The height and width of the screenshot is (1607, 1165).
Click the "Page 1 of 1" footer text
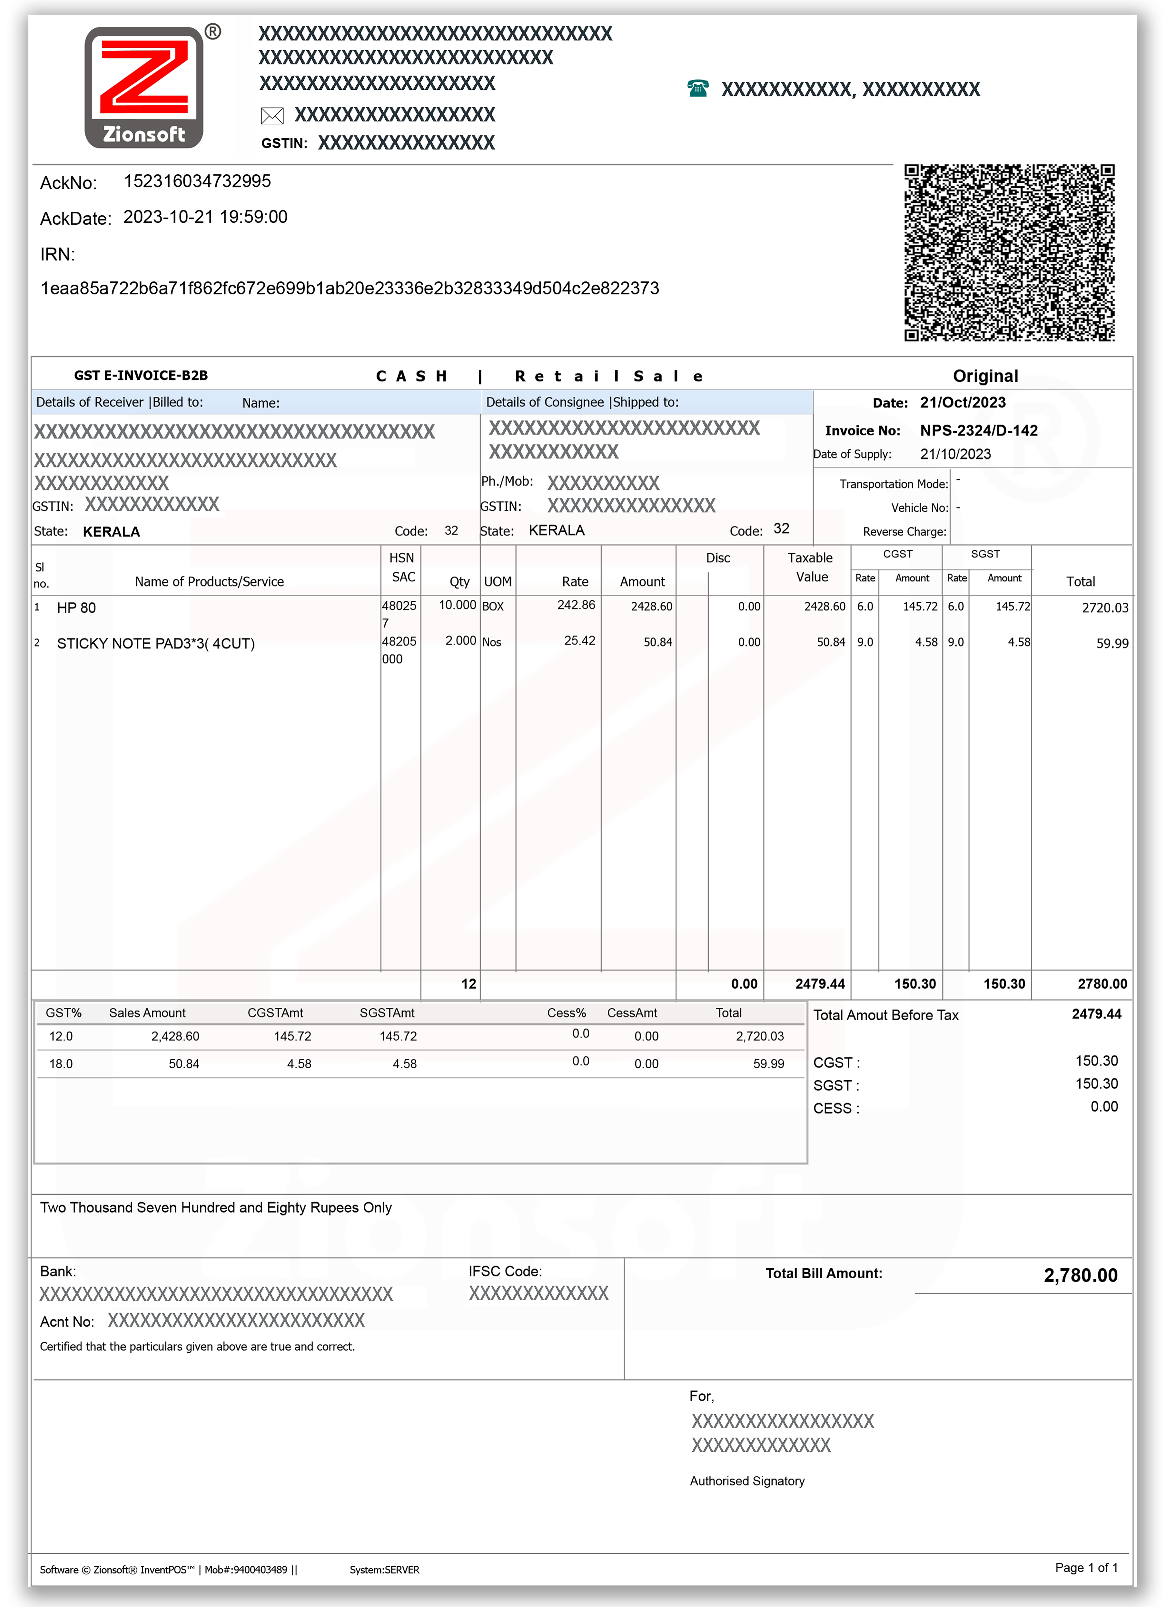pos(1087,1568)
